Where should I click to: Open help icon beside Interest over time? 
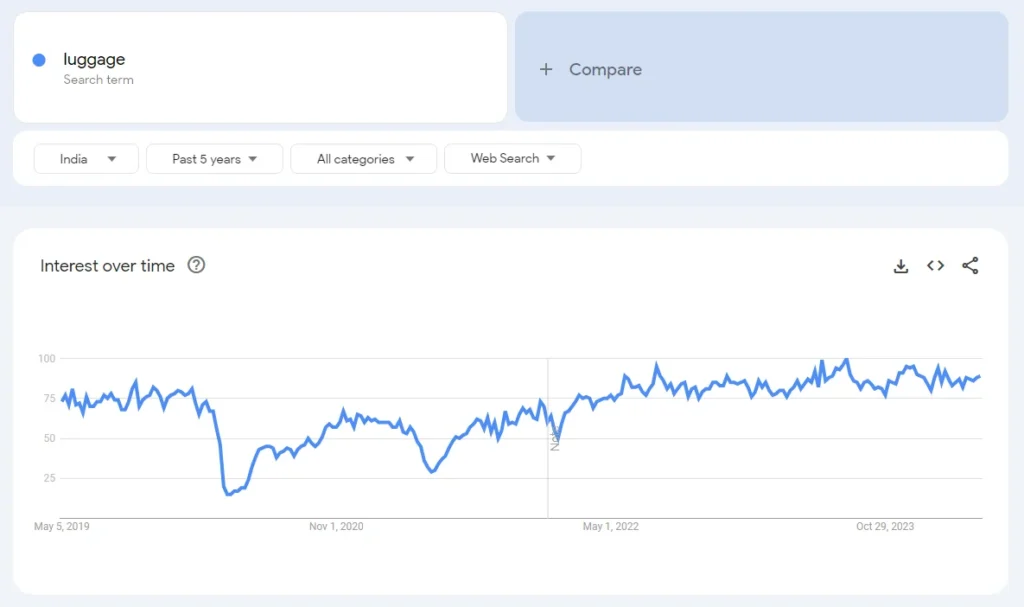(x=197, y=266)
